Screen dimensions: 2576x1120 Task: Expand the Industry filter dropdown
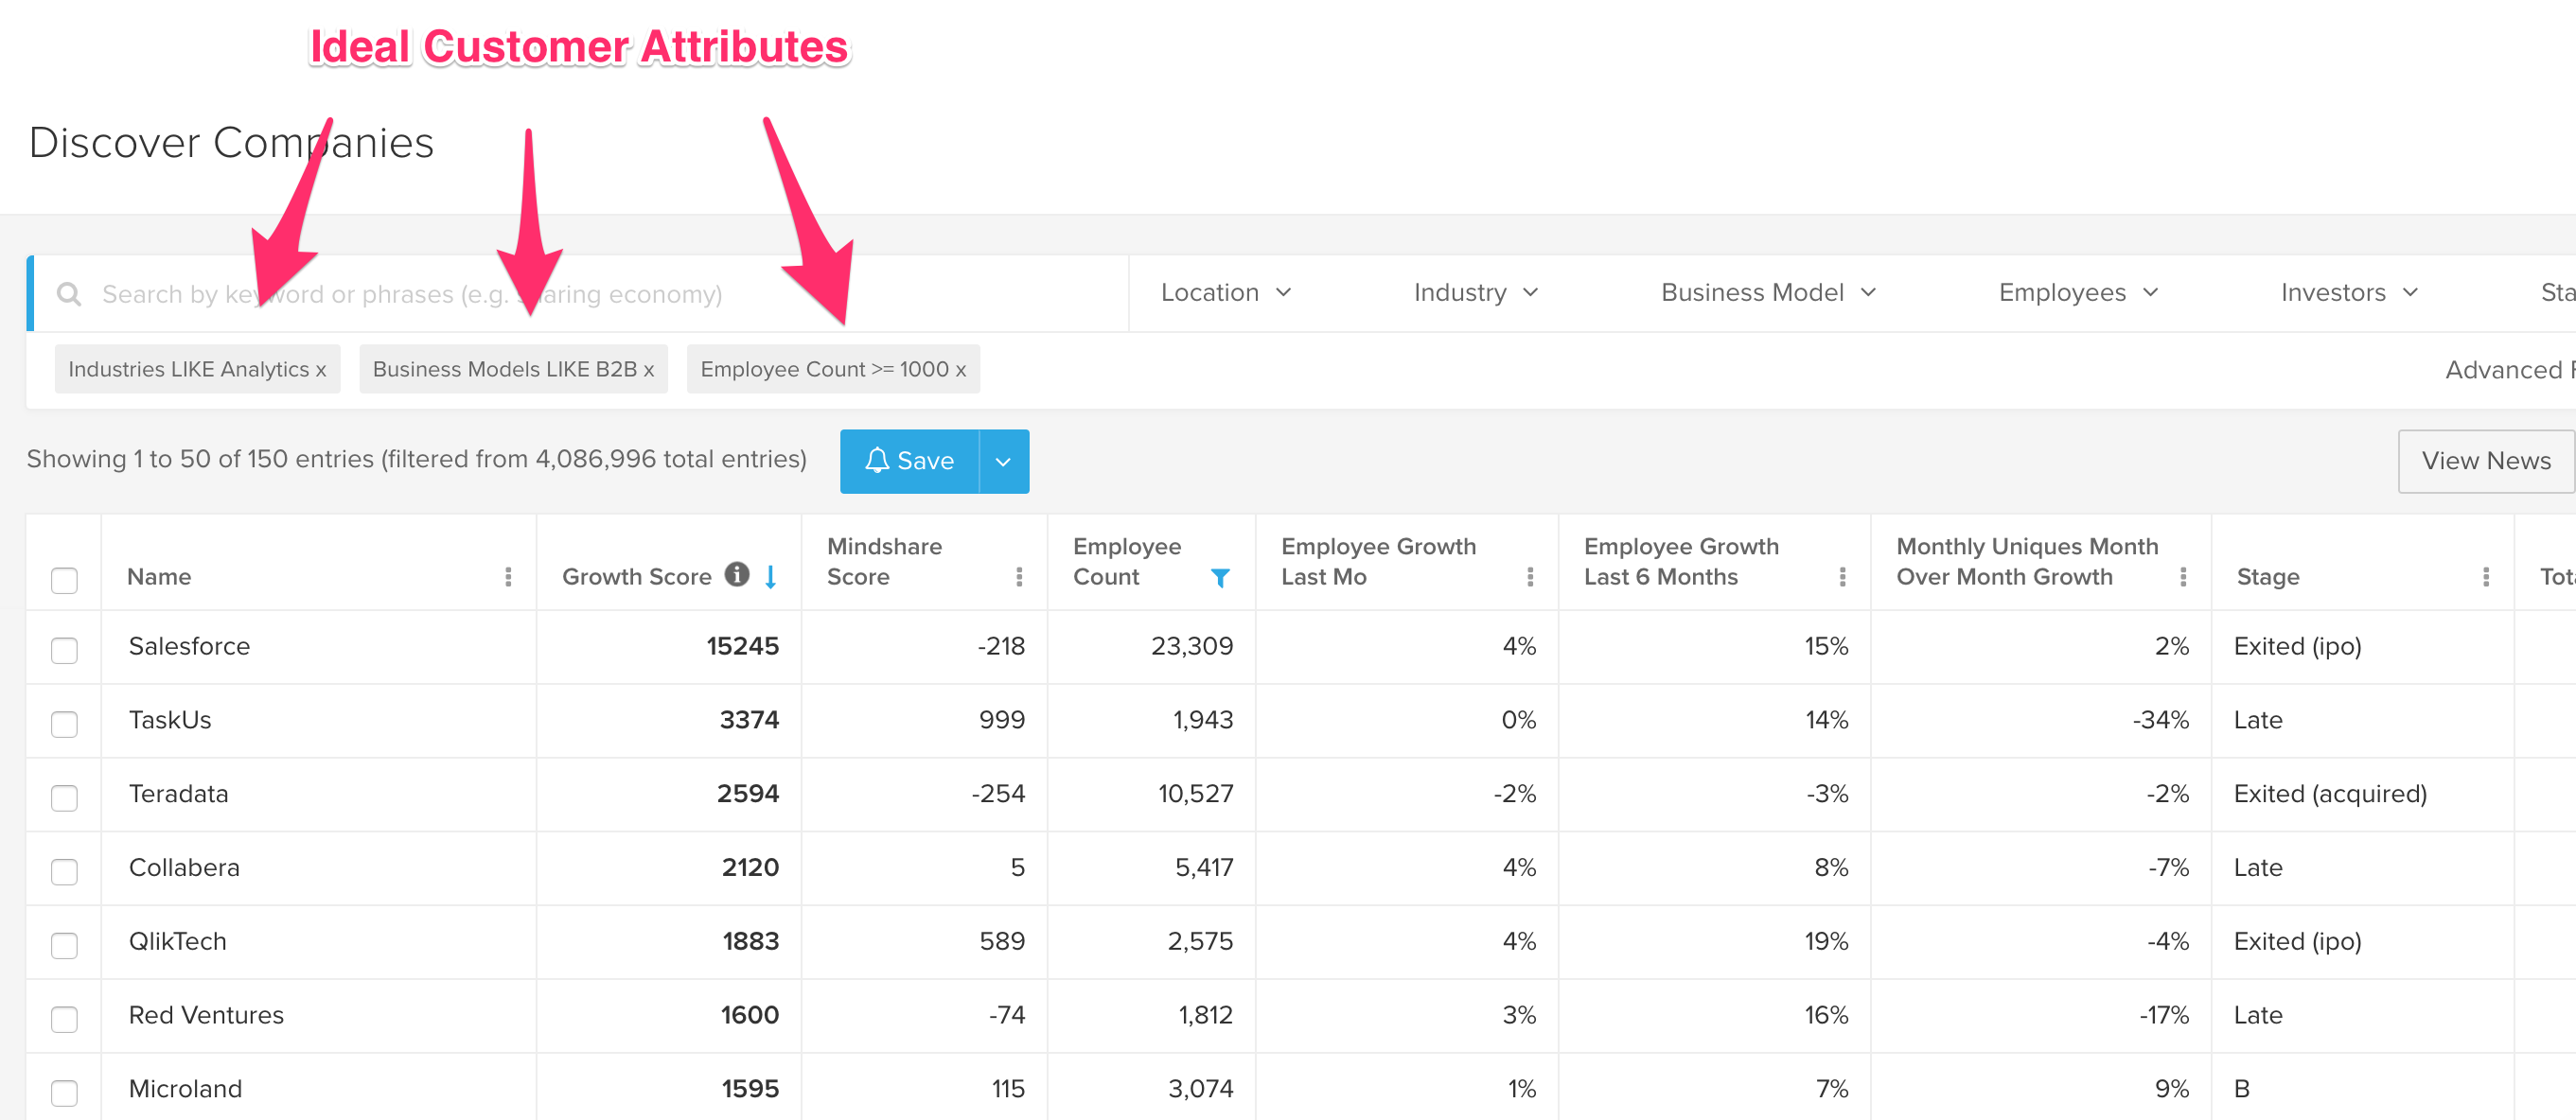click(1476, 293)
